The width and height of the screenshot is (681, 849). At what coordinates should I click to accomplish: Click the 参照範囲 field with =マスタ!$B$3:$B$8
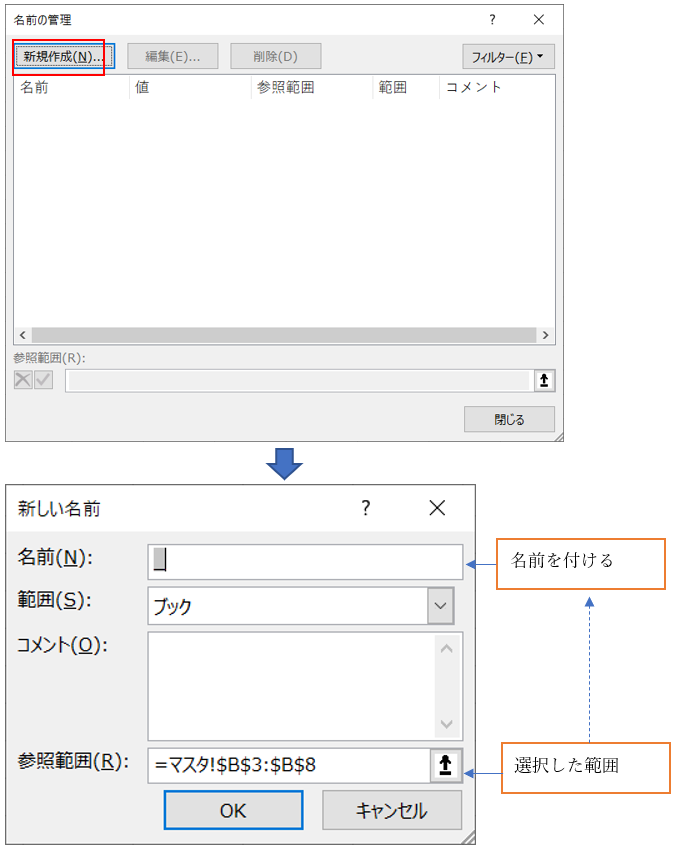(288, 765)
